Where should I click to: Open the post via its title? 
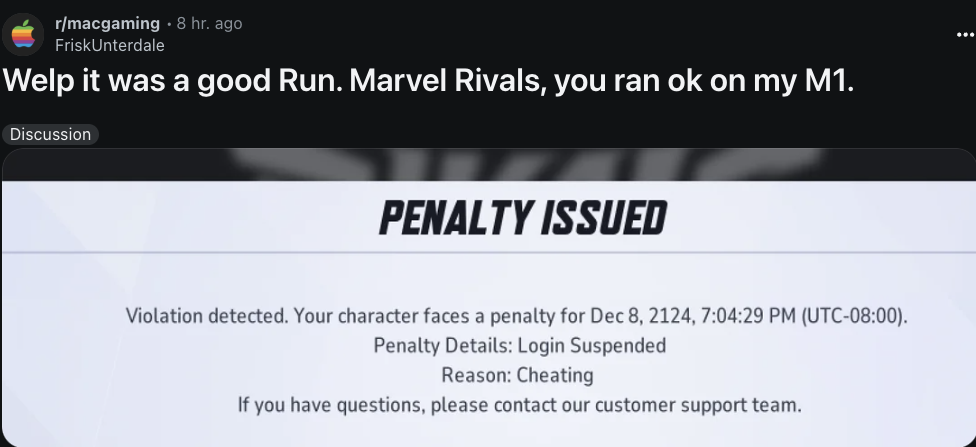coord(428,81)
